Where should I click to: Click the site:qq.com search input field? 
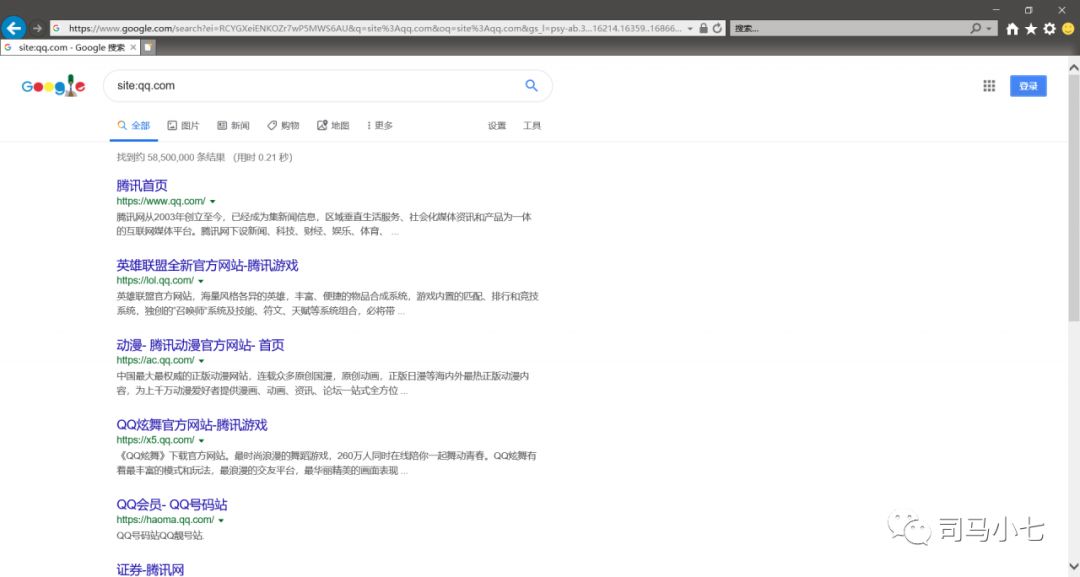310,86
